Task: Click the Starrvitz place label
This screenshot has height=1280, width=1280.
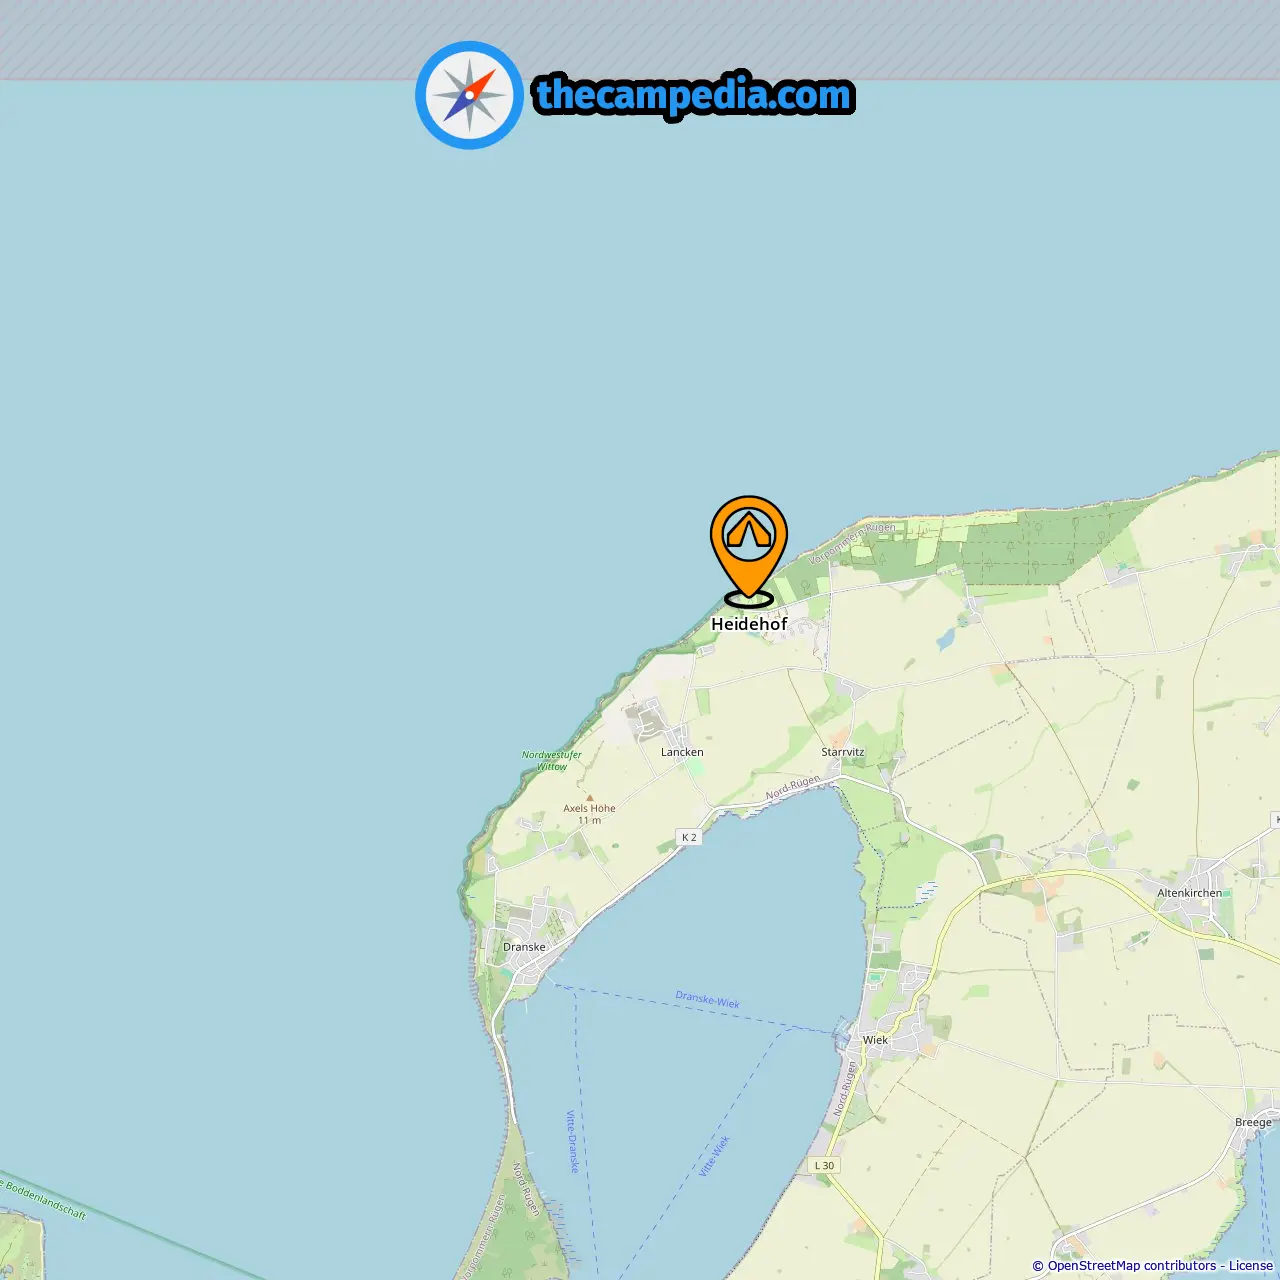Action: tap(843, 752)
